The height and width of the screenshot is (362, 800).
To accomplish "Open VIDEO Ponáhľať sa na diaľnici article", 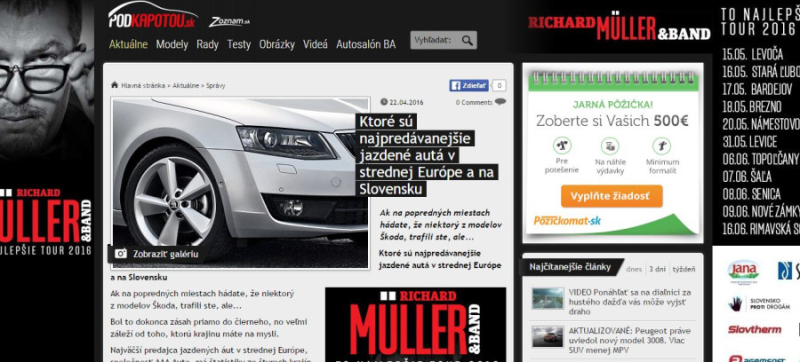I will pyautogui.click(x=630, y=301).
